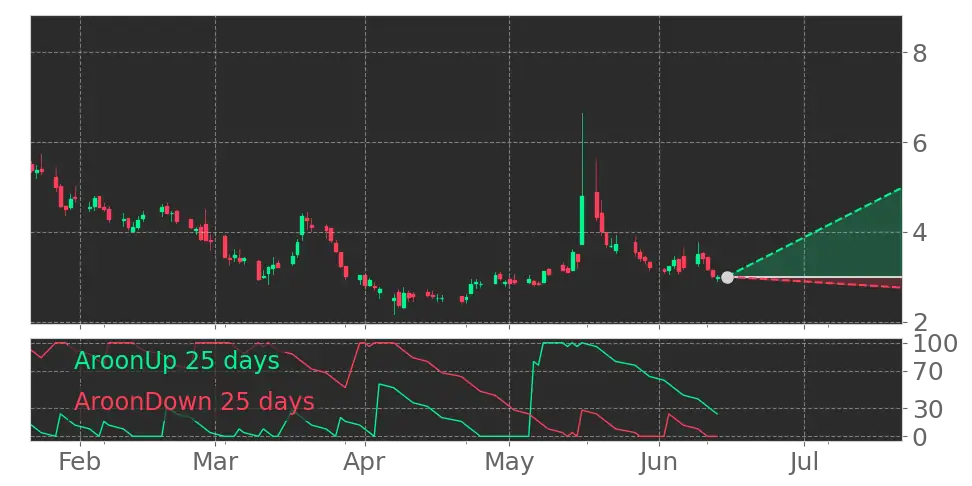Click the Aroon axis value 0
The height and width of the screenshot is (486, 972).
(919, 437)
